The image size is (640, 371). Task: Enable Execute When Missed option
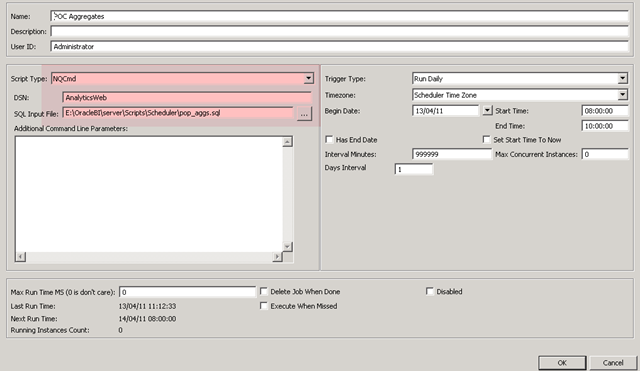coord(264,306)
